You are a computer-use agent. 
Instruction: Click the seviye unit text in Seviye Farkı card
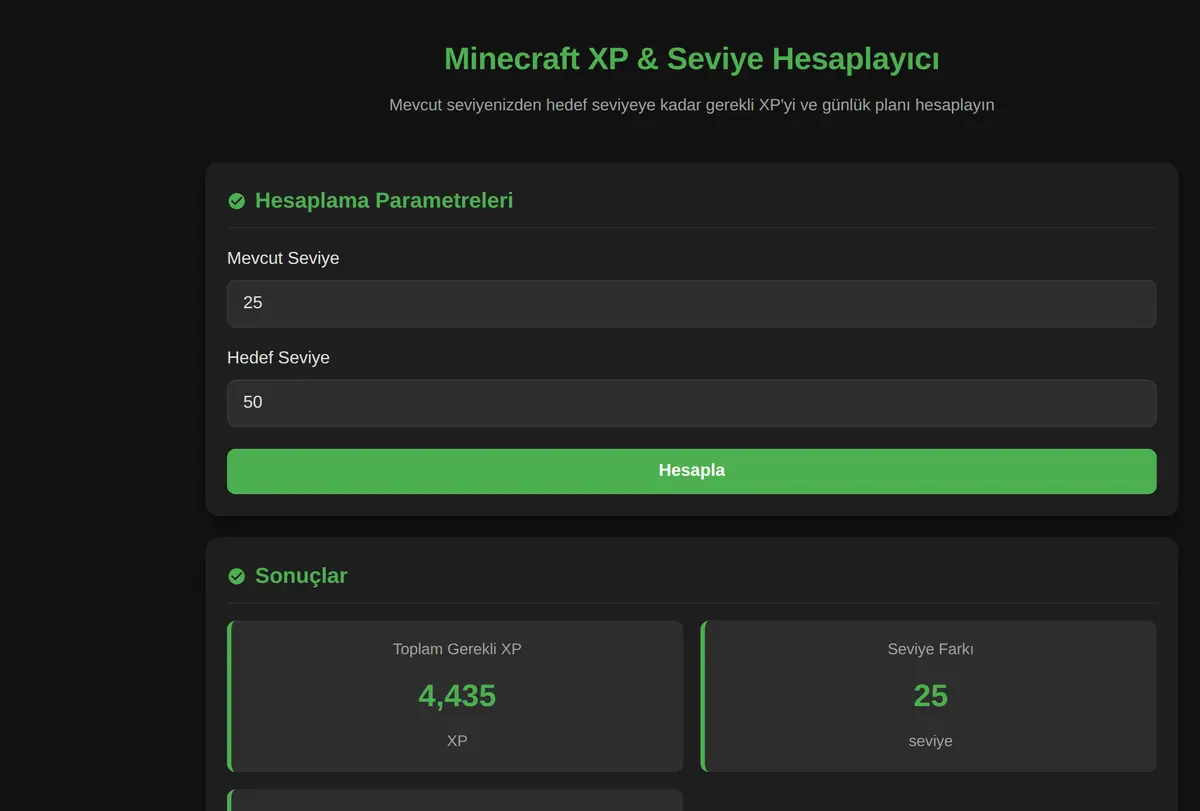click(x=930, y=741)
